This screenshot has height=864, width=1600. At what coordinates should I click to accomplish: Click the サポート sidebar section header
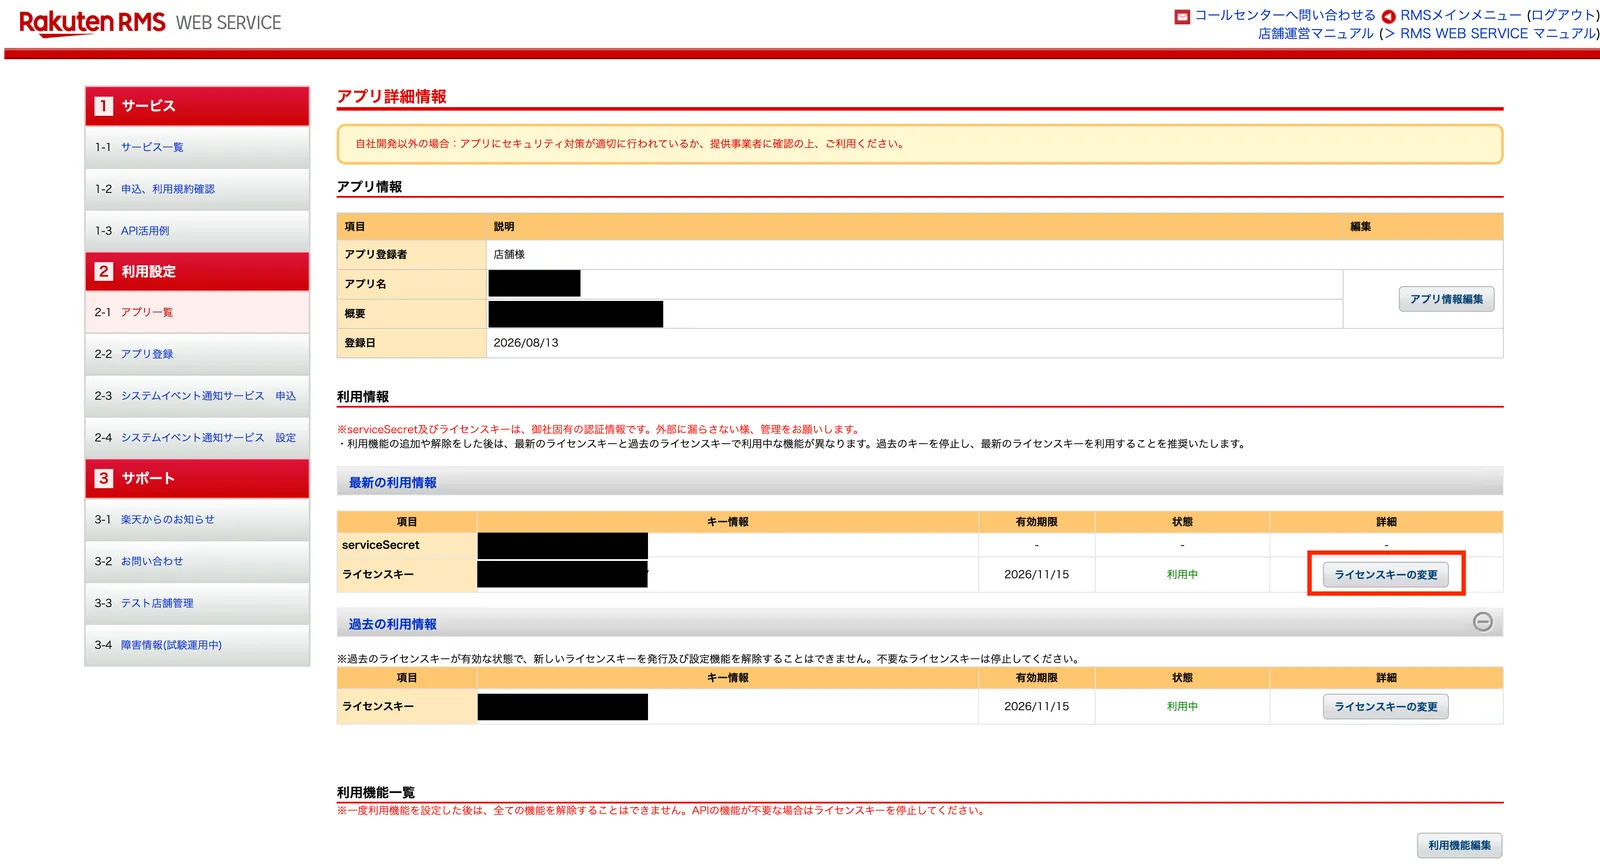[197, 478]
